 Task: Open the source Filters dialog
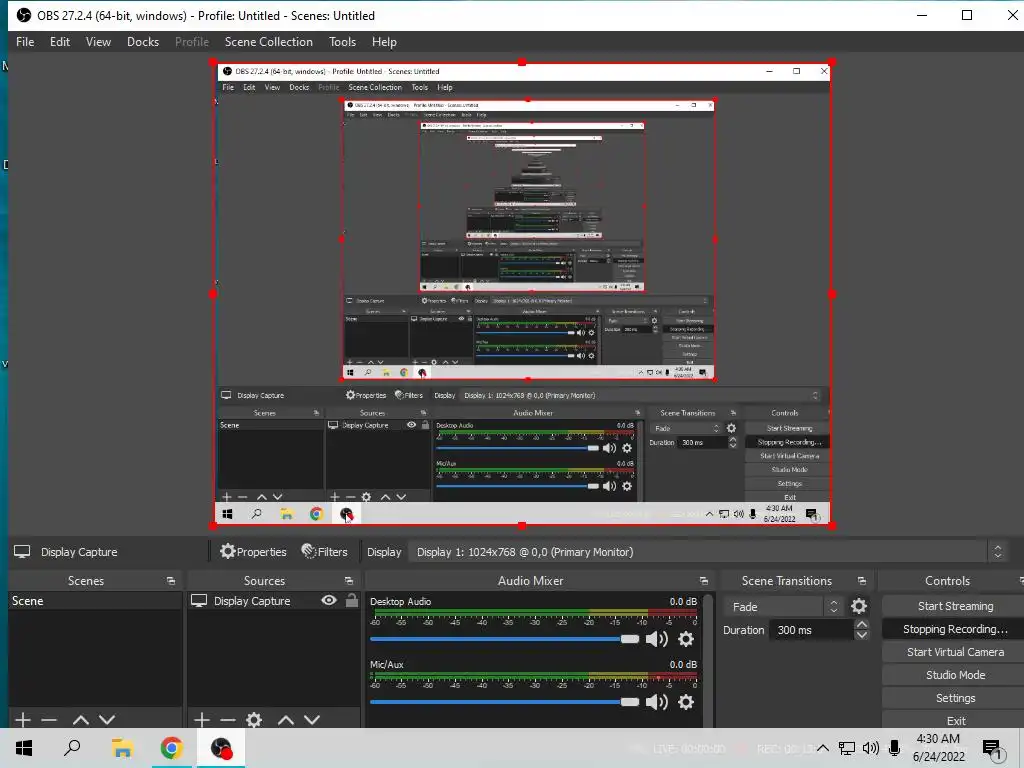click(x=325, y=552)
